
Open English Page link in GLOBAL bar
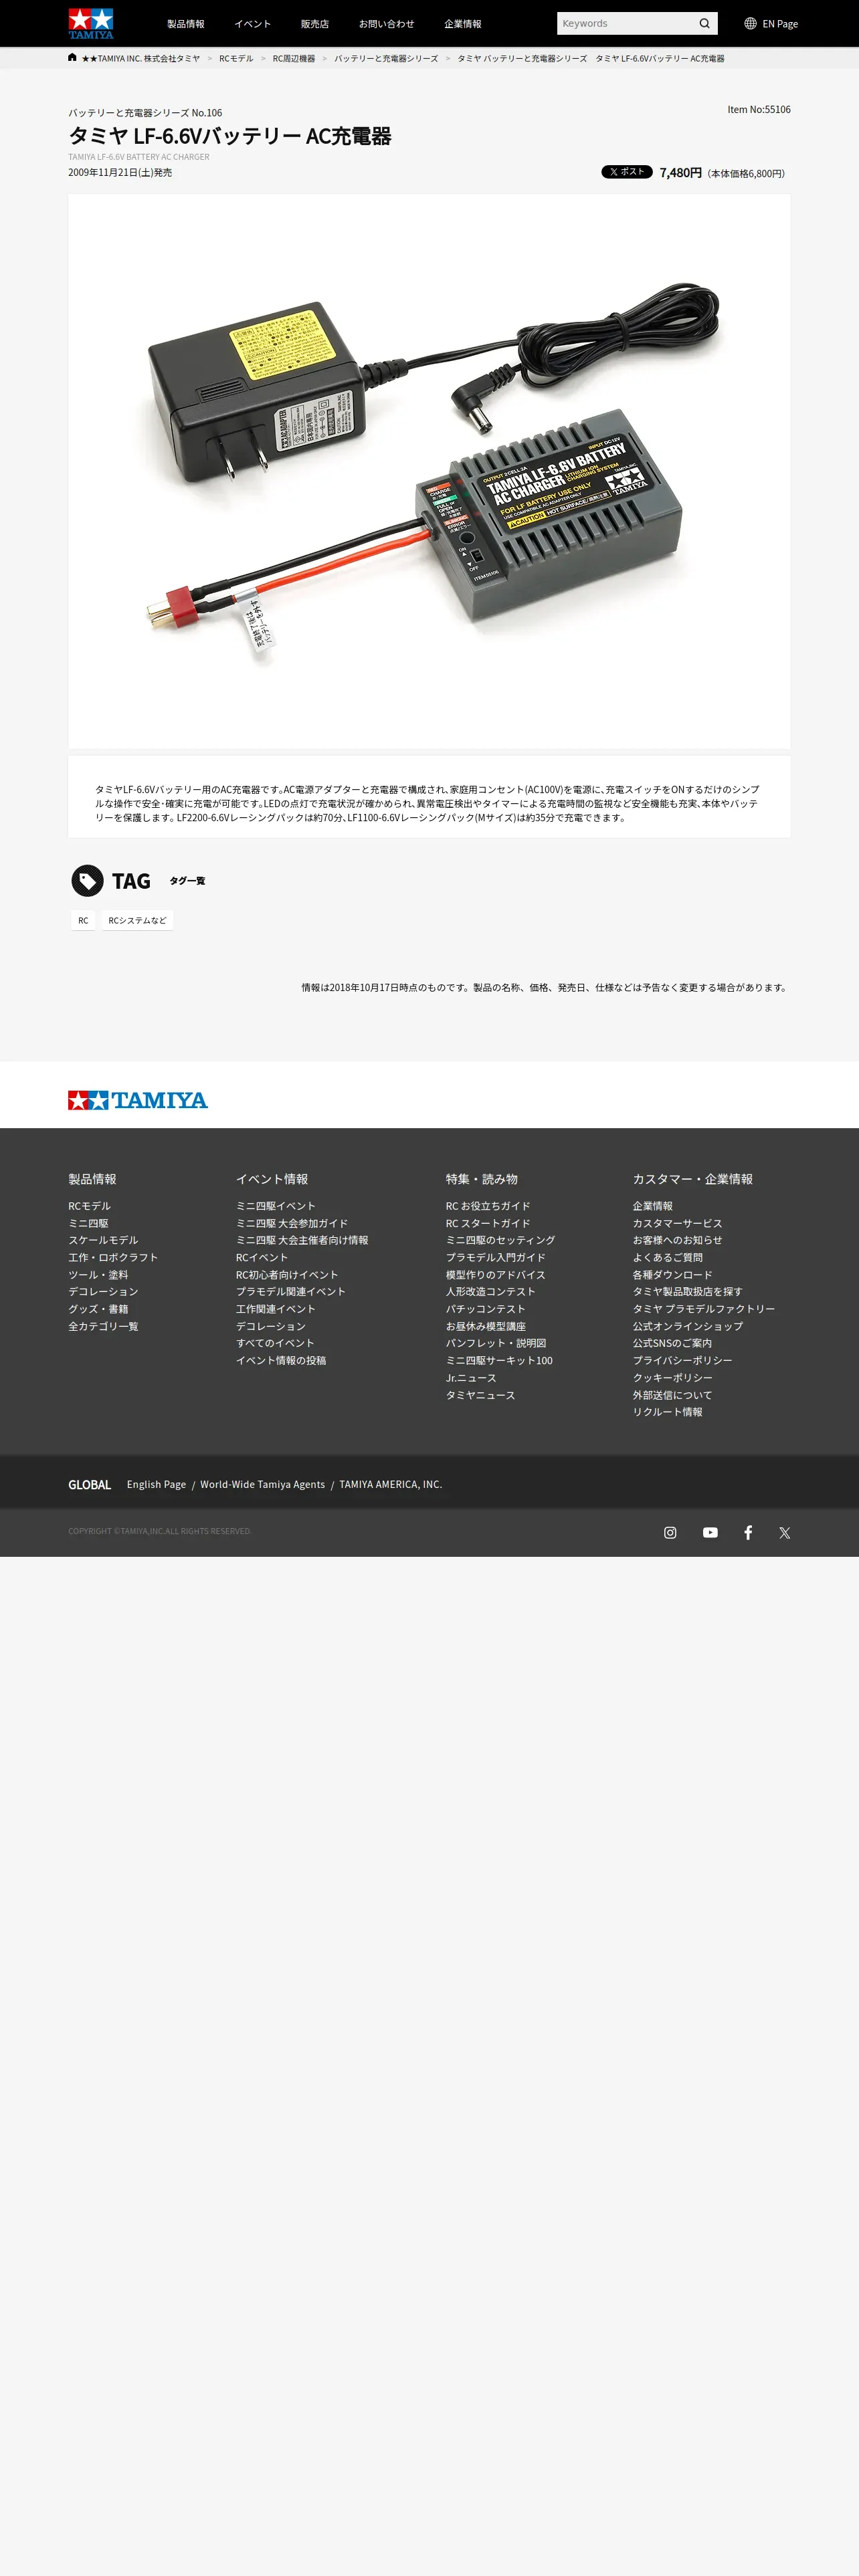click(x=156, y=1484)
